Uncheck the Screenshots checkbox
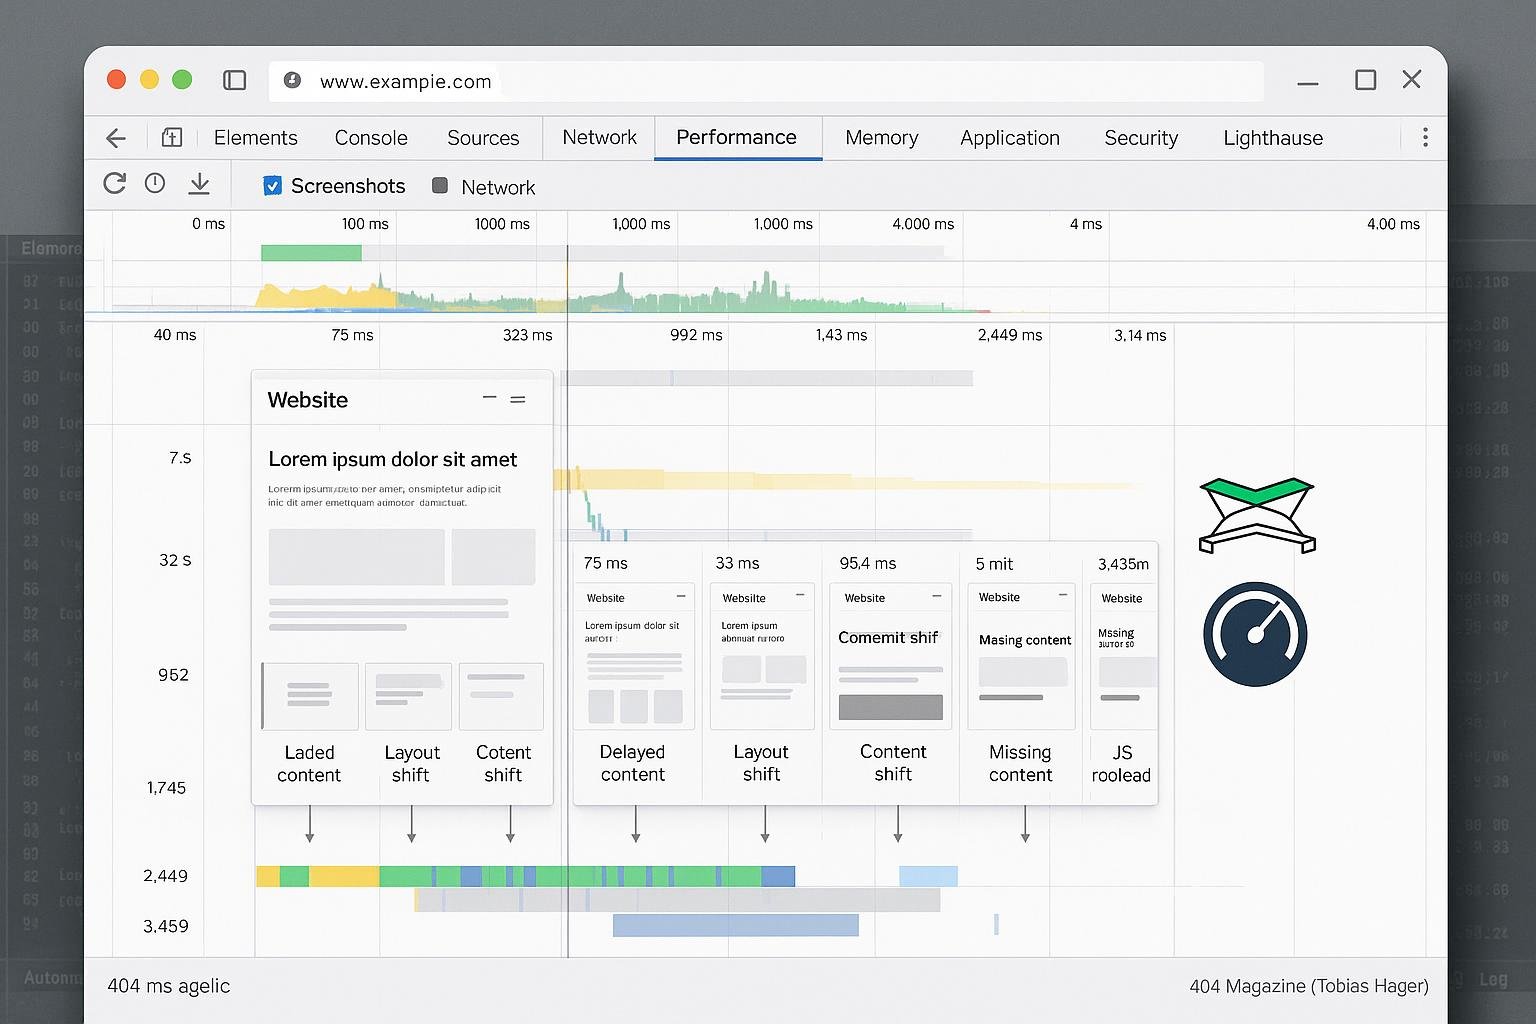 [272, 185]
